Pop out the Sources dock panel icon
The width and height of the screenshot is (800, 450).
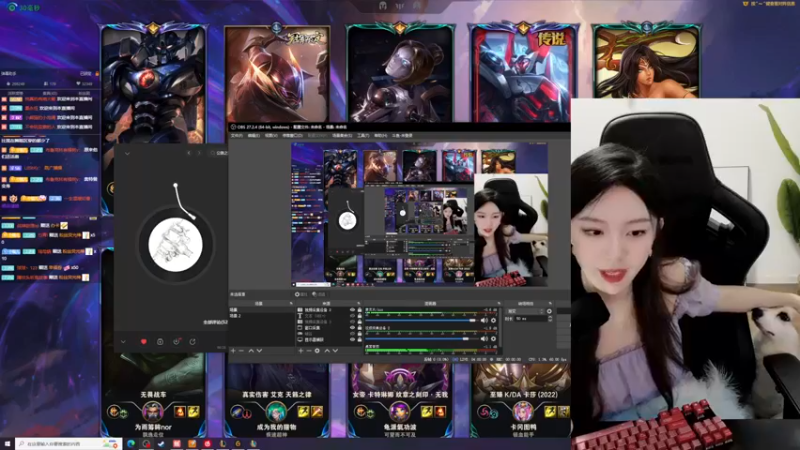click(358, 303)
